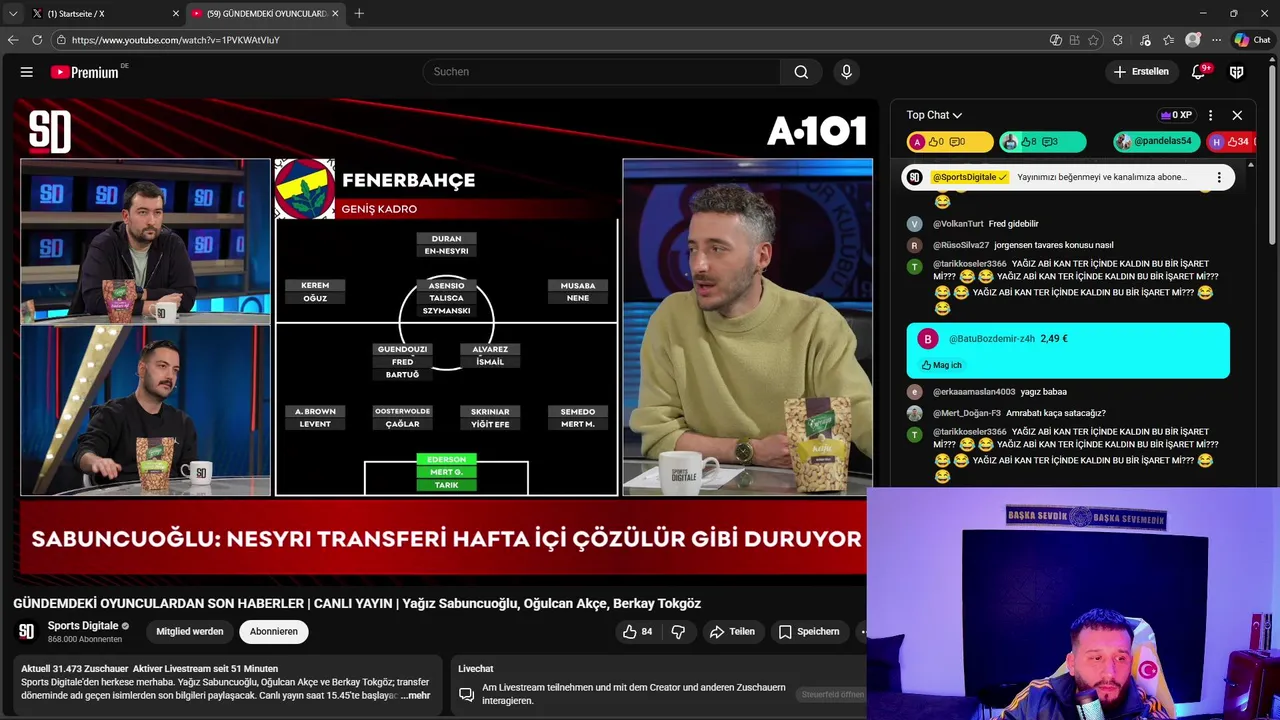Viewport: 1280px width, 720px height.
Task: Click the Mitglied werden button
Action: tap(189, 632)
